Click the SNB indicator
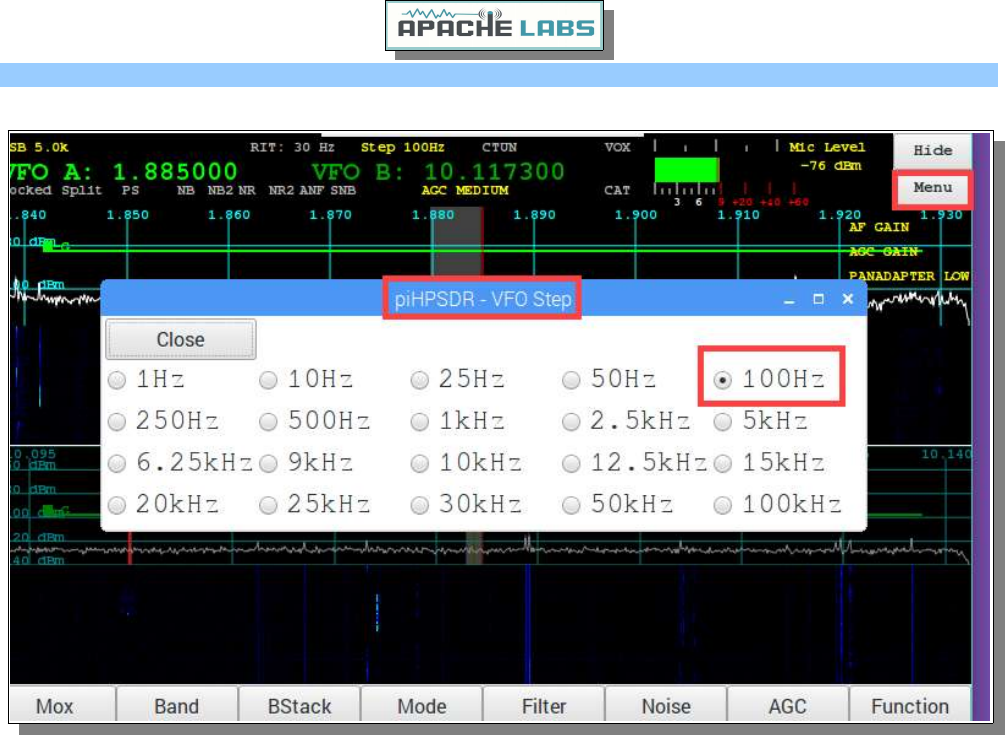 pyautogui.click(x=343, y=190)
